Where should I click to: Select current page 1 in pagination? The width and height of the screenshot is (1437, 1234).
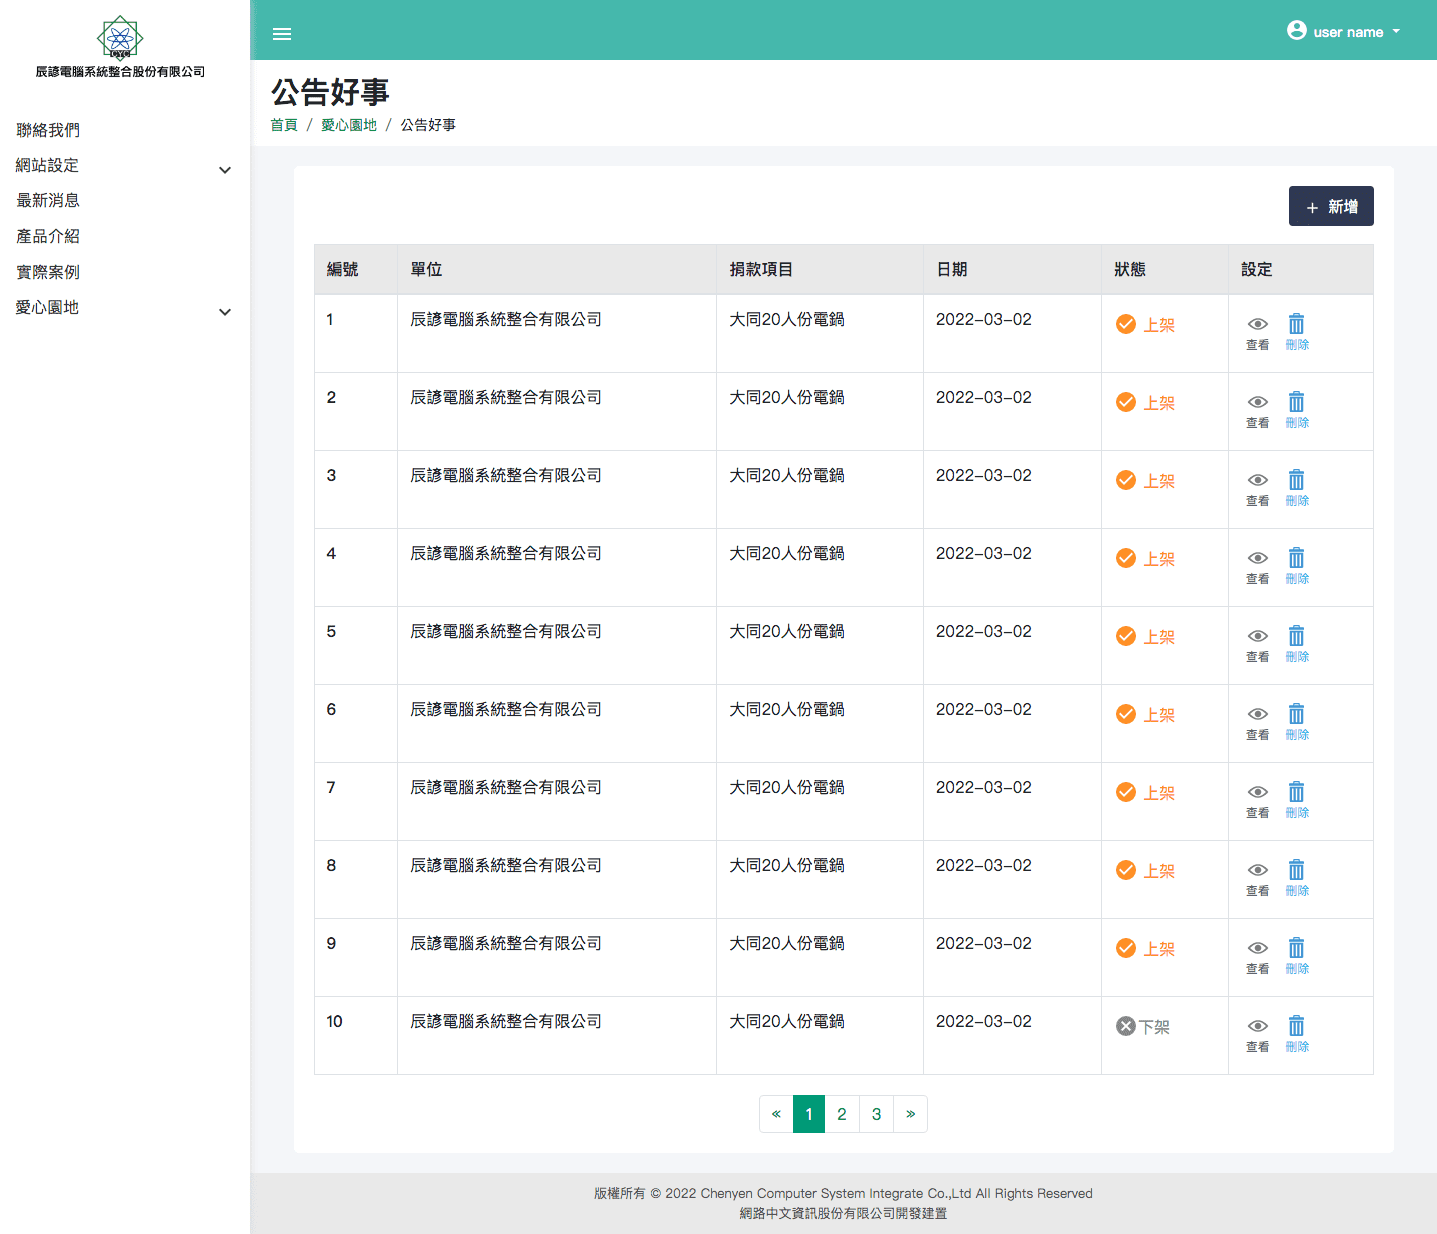pyautogui.click(x=809, y=1114)
